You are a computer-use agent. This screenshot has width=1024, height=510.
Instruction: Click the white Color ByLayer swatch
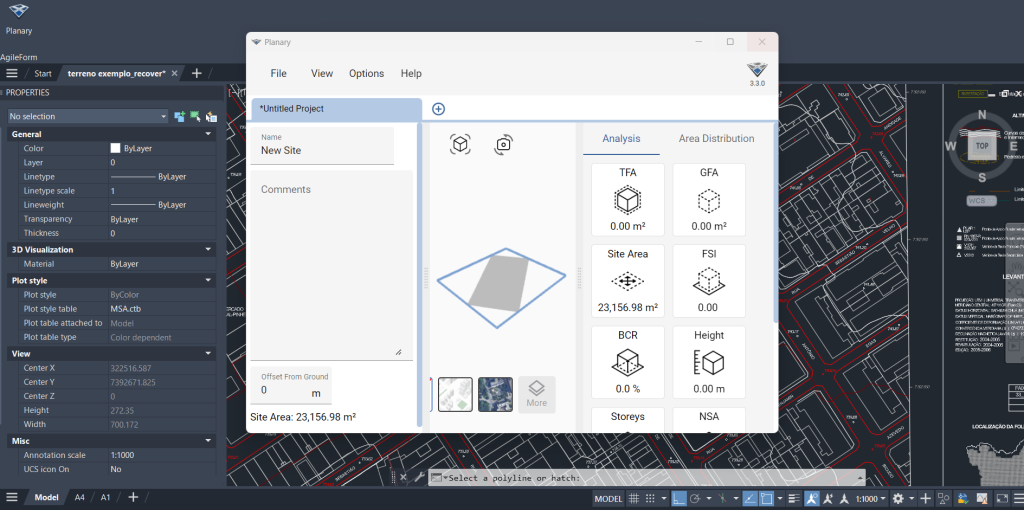(116, 148)
